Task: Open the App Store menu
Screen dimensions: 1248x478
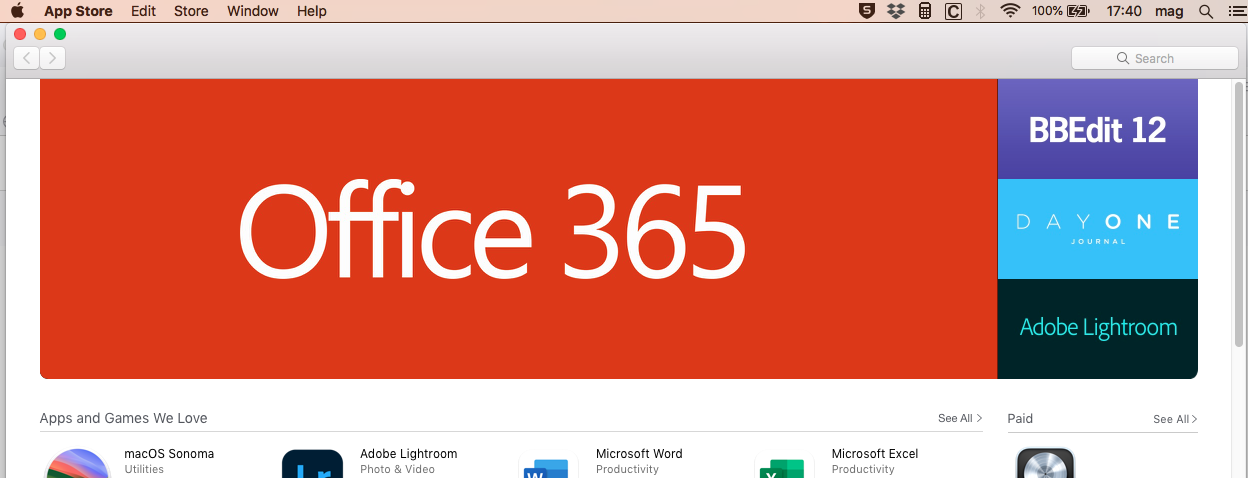Action: tap(78, 11)
